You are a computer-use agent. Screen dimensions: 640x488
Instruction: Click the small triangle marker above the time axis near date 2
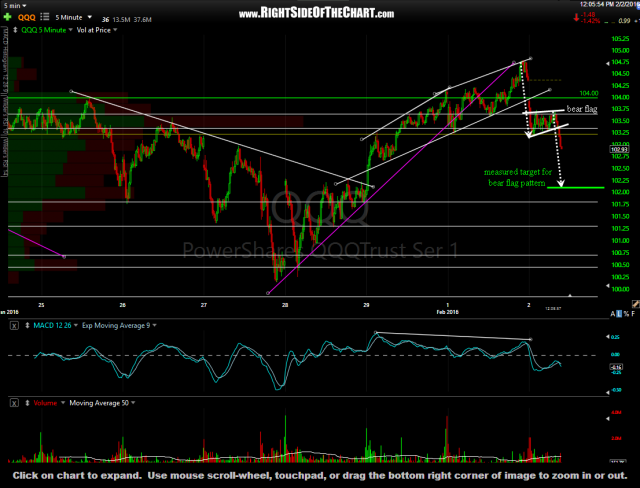coord(570,295)
